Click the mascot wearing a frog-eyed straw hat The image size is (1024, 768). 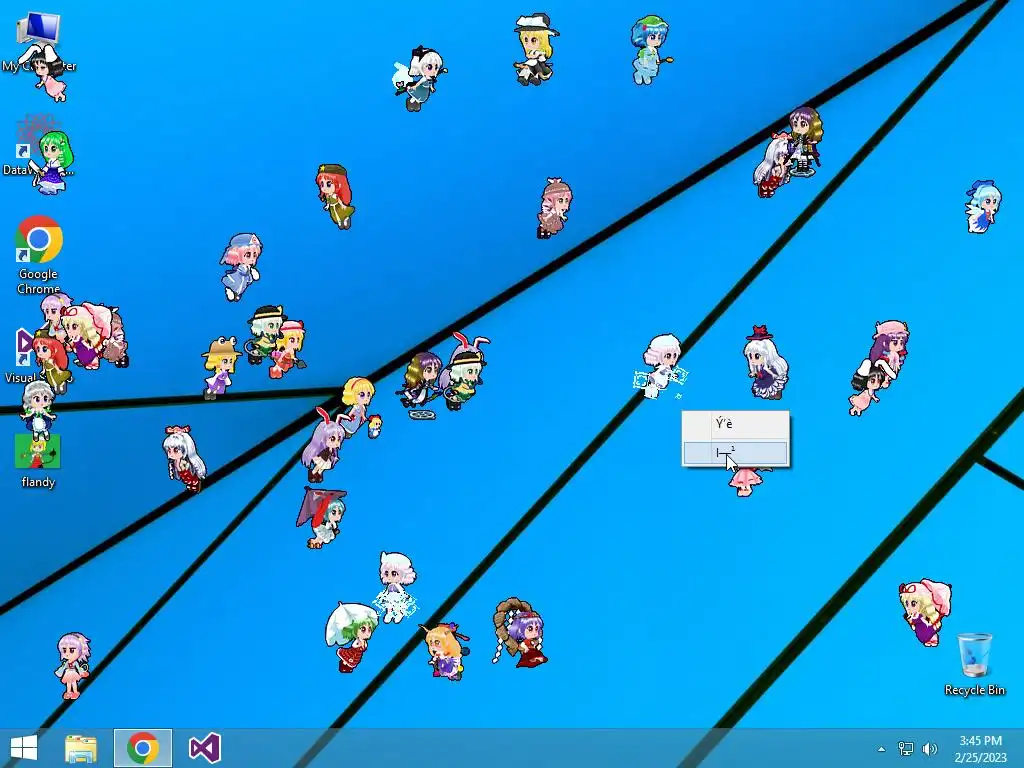[220, 367]
